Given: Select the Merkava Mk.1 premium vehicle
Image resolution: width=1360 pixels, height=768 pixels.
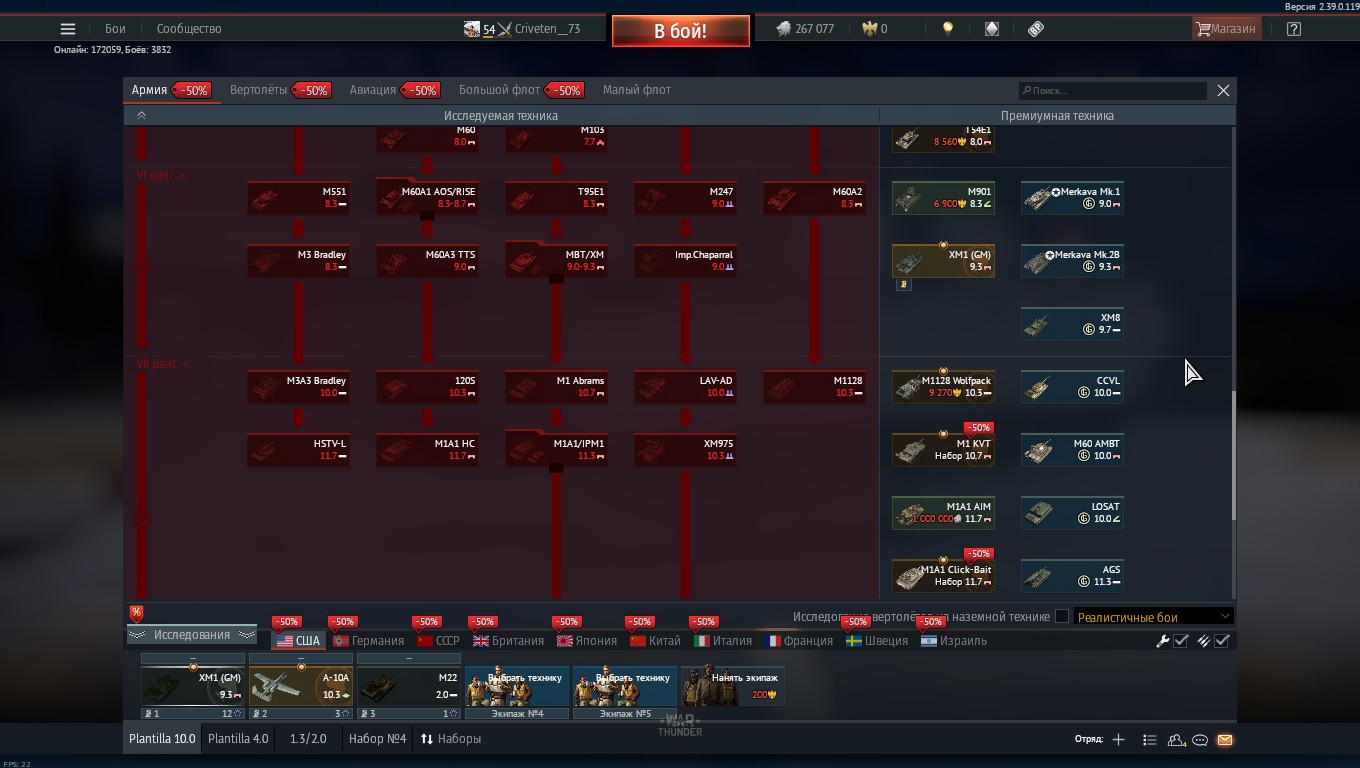Looking at the screenshot, I should pyautogui.click(x=1072, y=198).
